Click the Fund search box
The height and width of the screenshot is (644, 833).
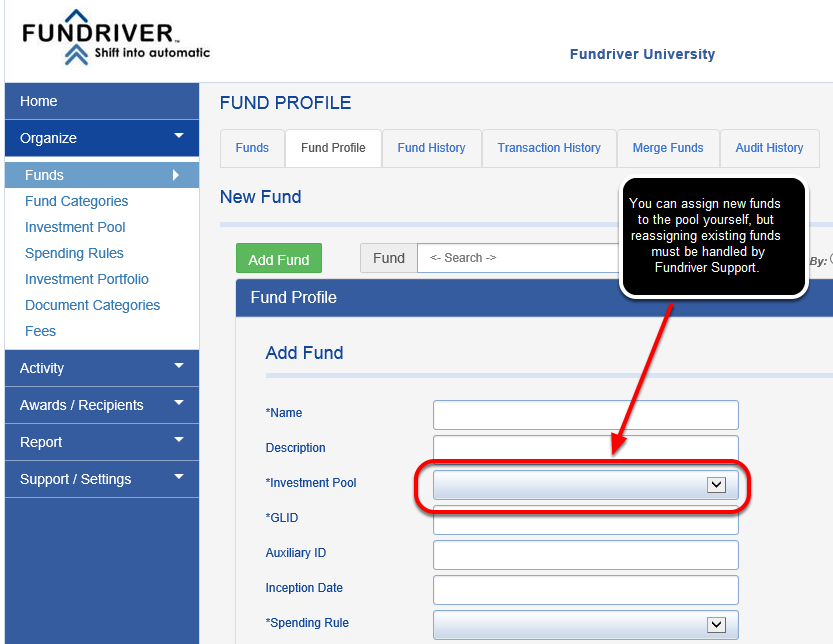tap(518, 258)
